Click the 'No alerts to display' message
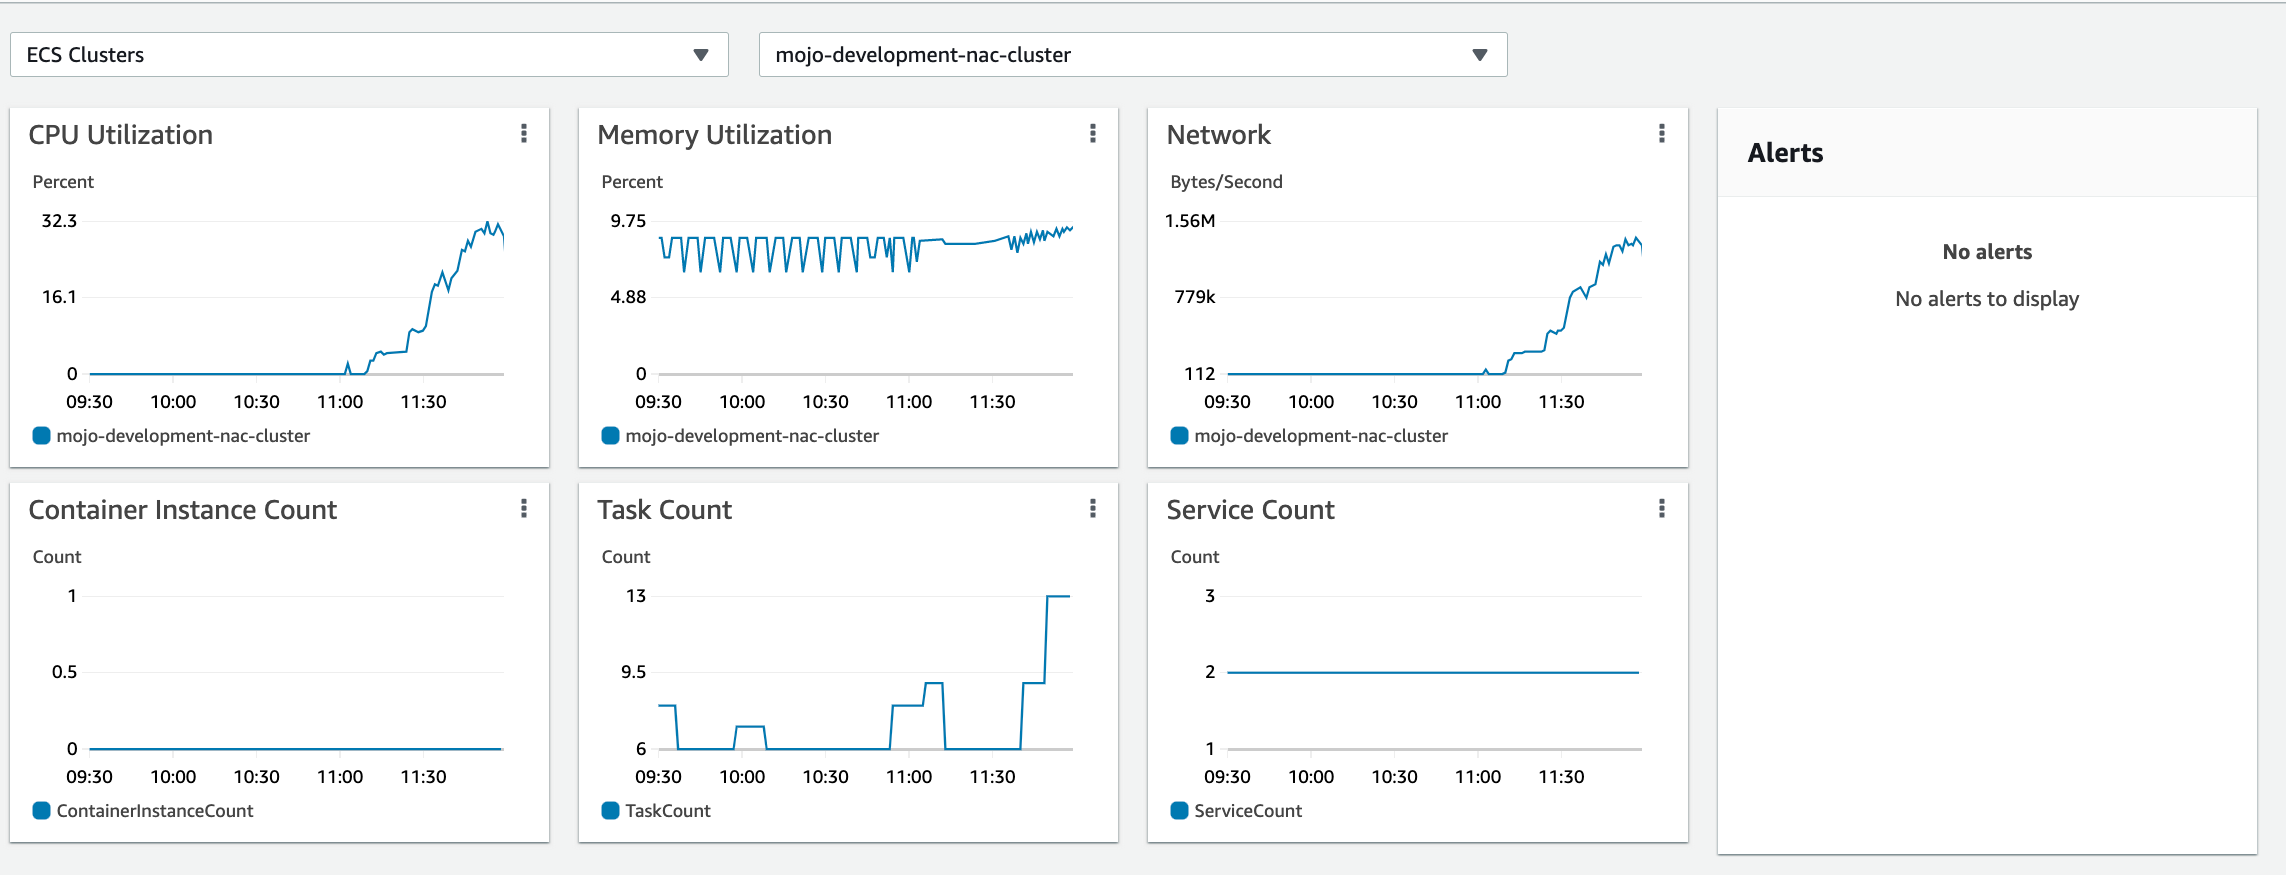 1987,299
